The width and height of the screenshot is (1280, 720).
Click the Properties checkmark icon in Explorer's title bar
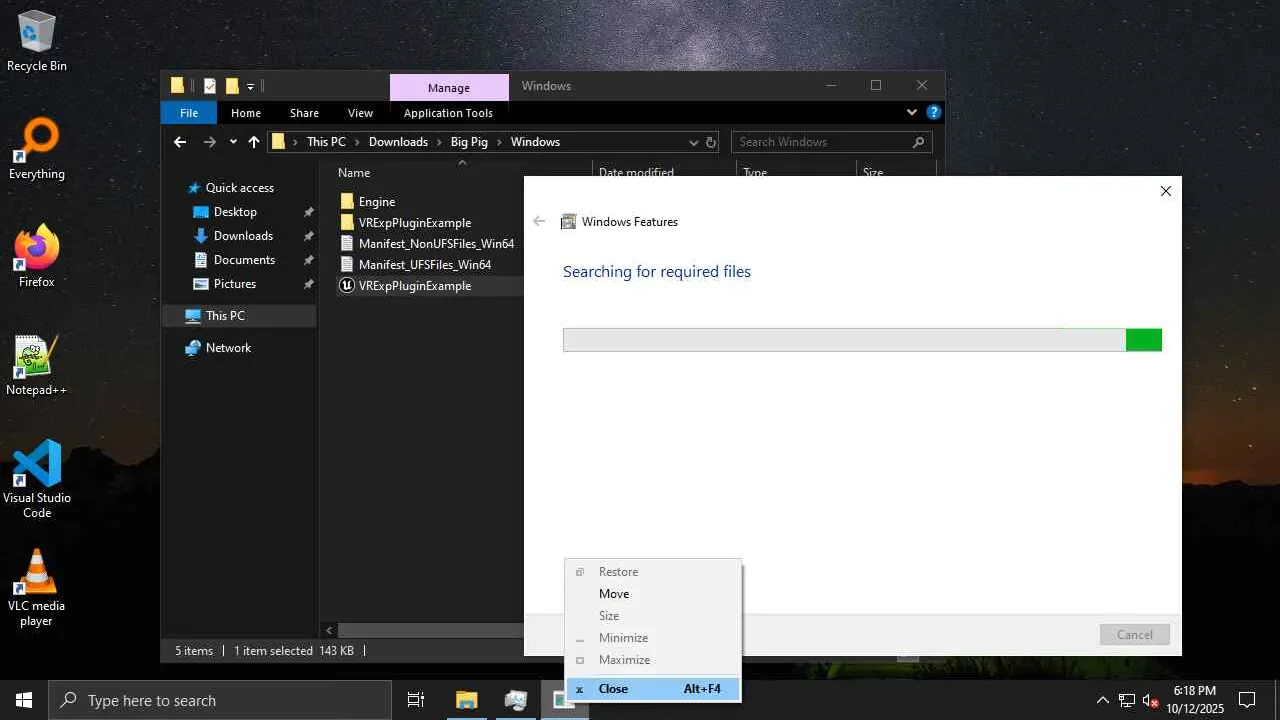click(x=210, y=86)
